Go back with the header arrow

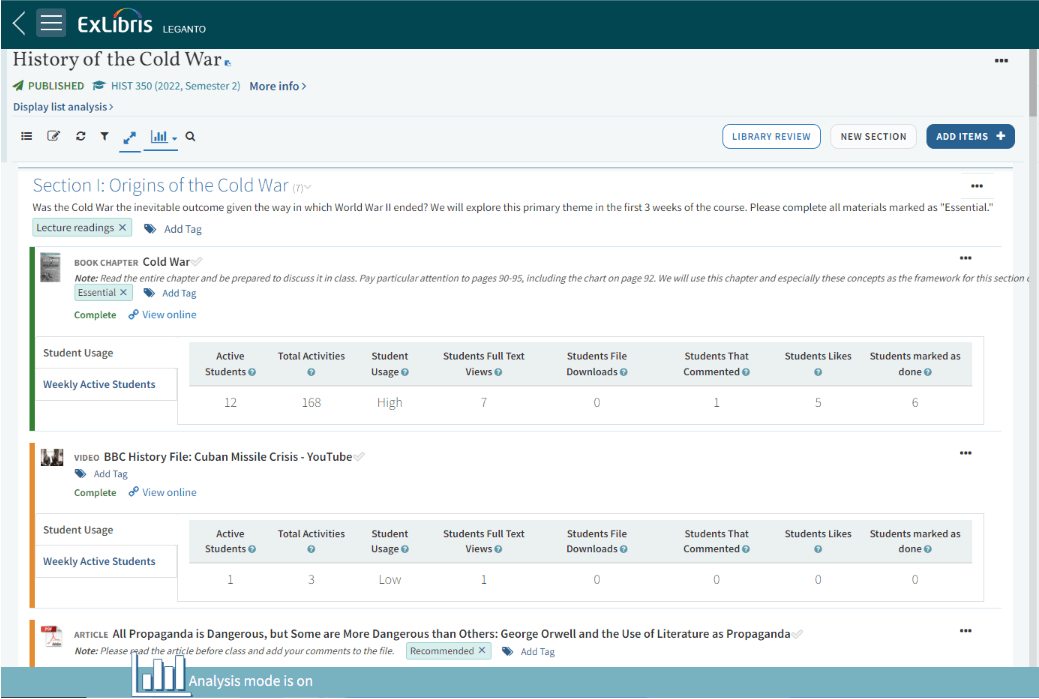[18, 24]
